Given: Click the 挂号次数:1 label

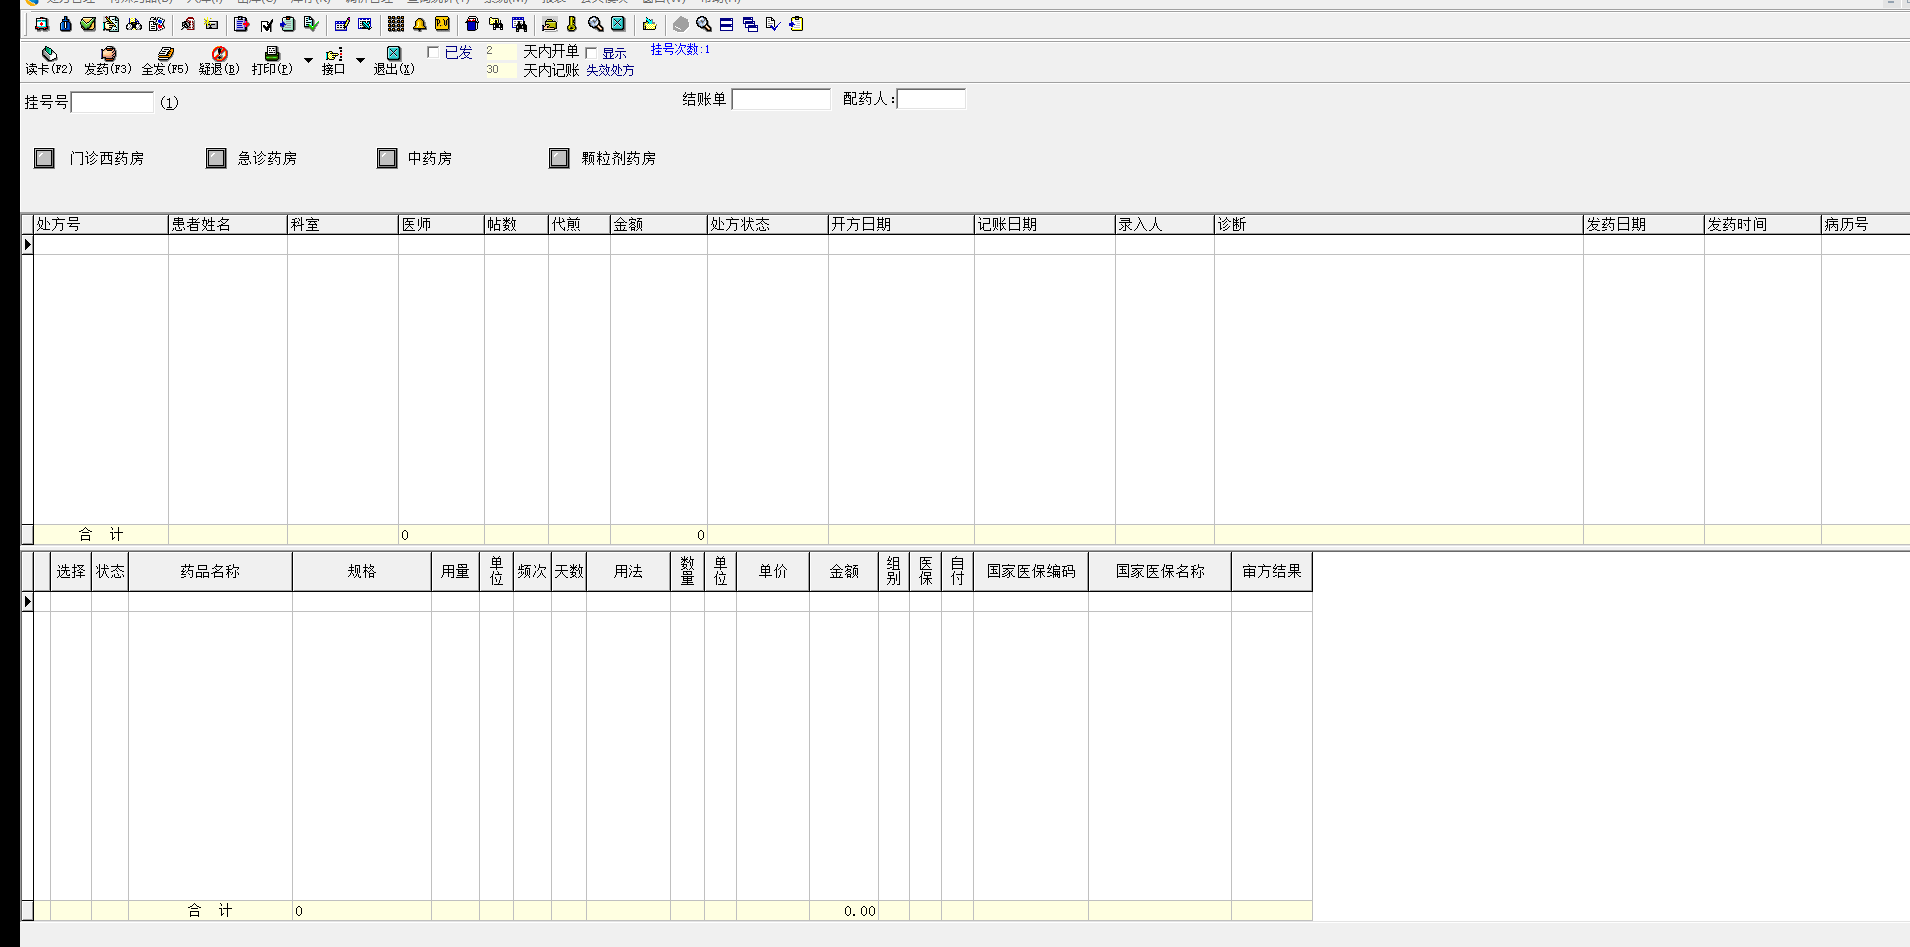Looking at the screenshot, I should pyautogui.click(x=680, y=49).
